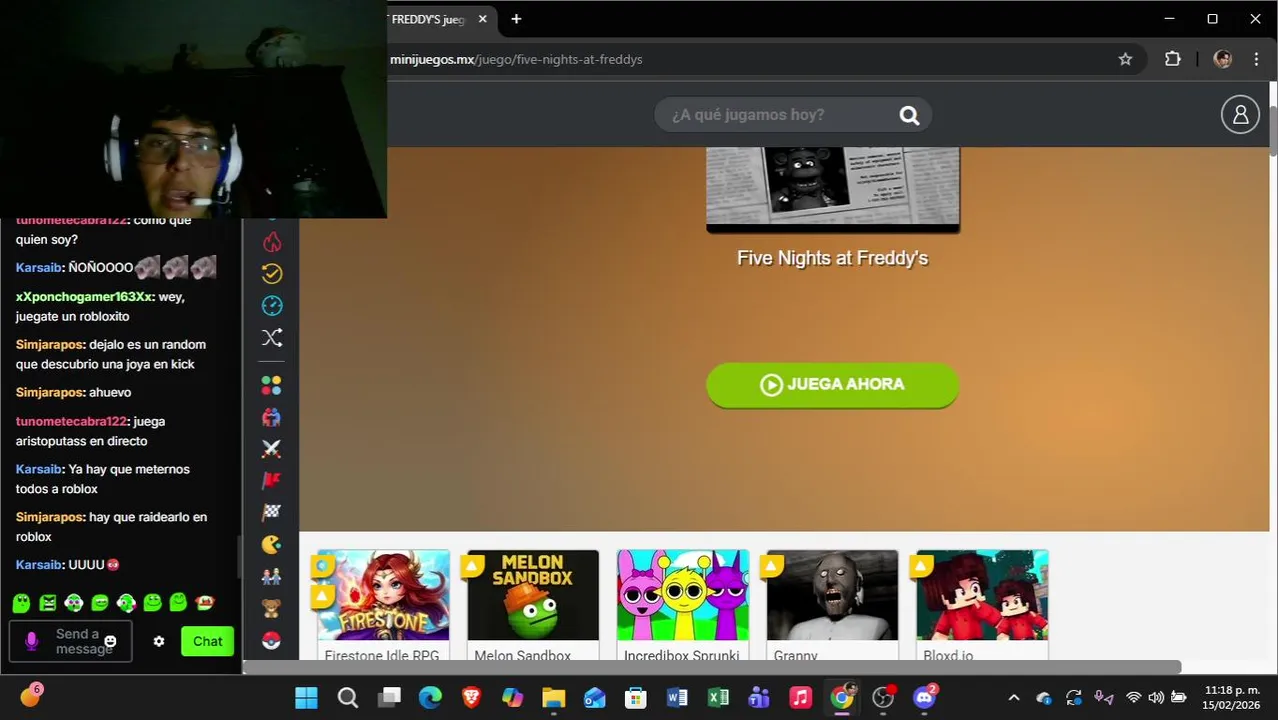
Task: Open chat settings gear icon
Action: [x=158, y=641]
